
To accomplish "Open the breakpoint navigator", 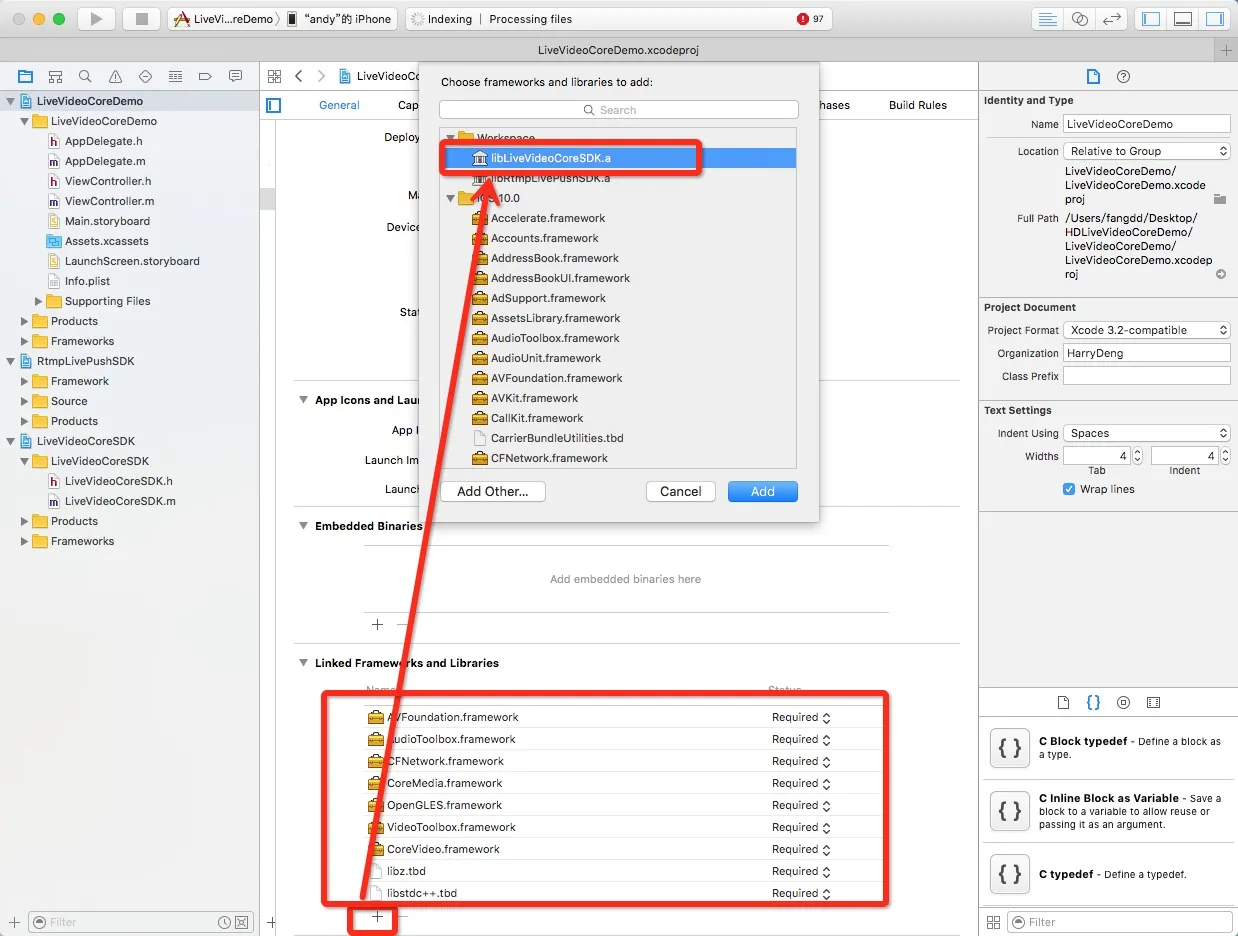I will coord(205,76).
